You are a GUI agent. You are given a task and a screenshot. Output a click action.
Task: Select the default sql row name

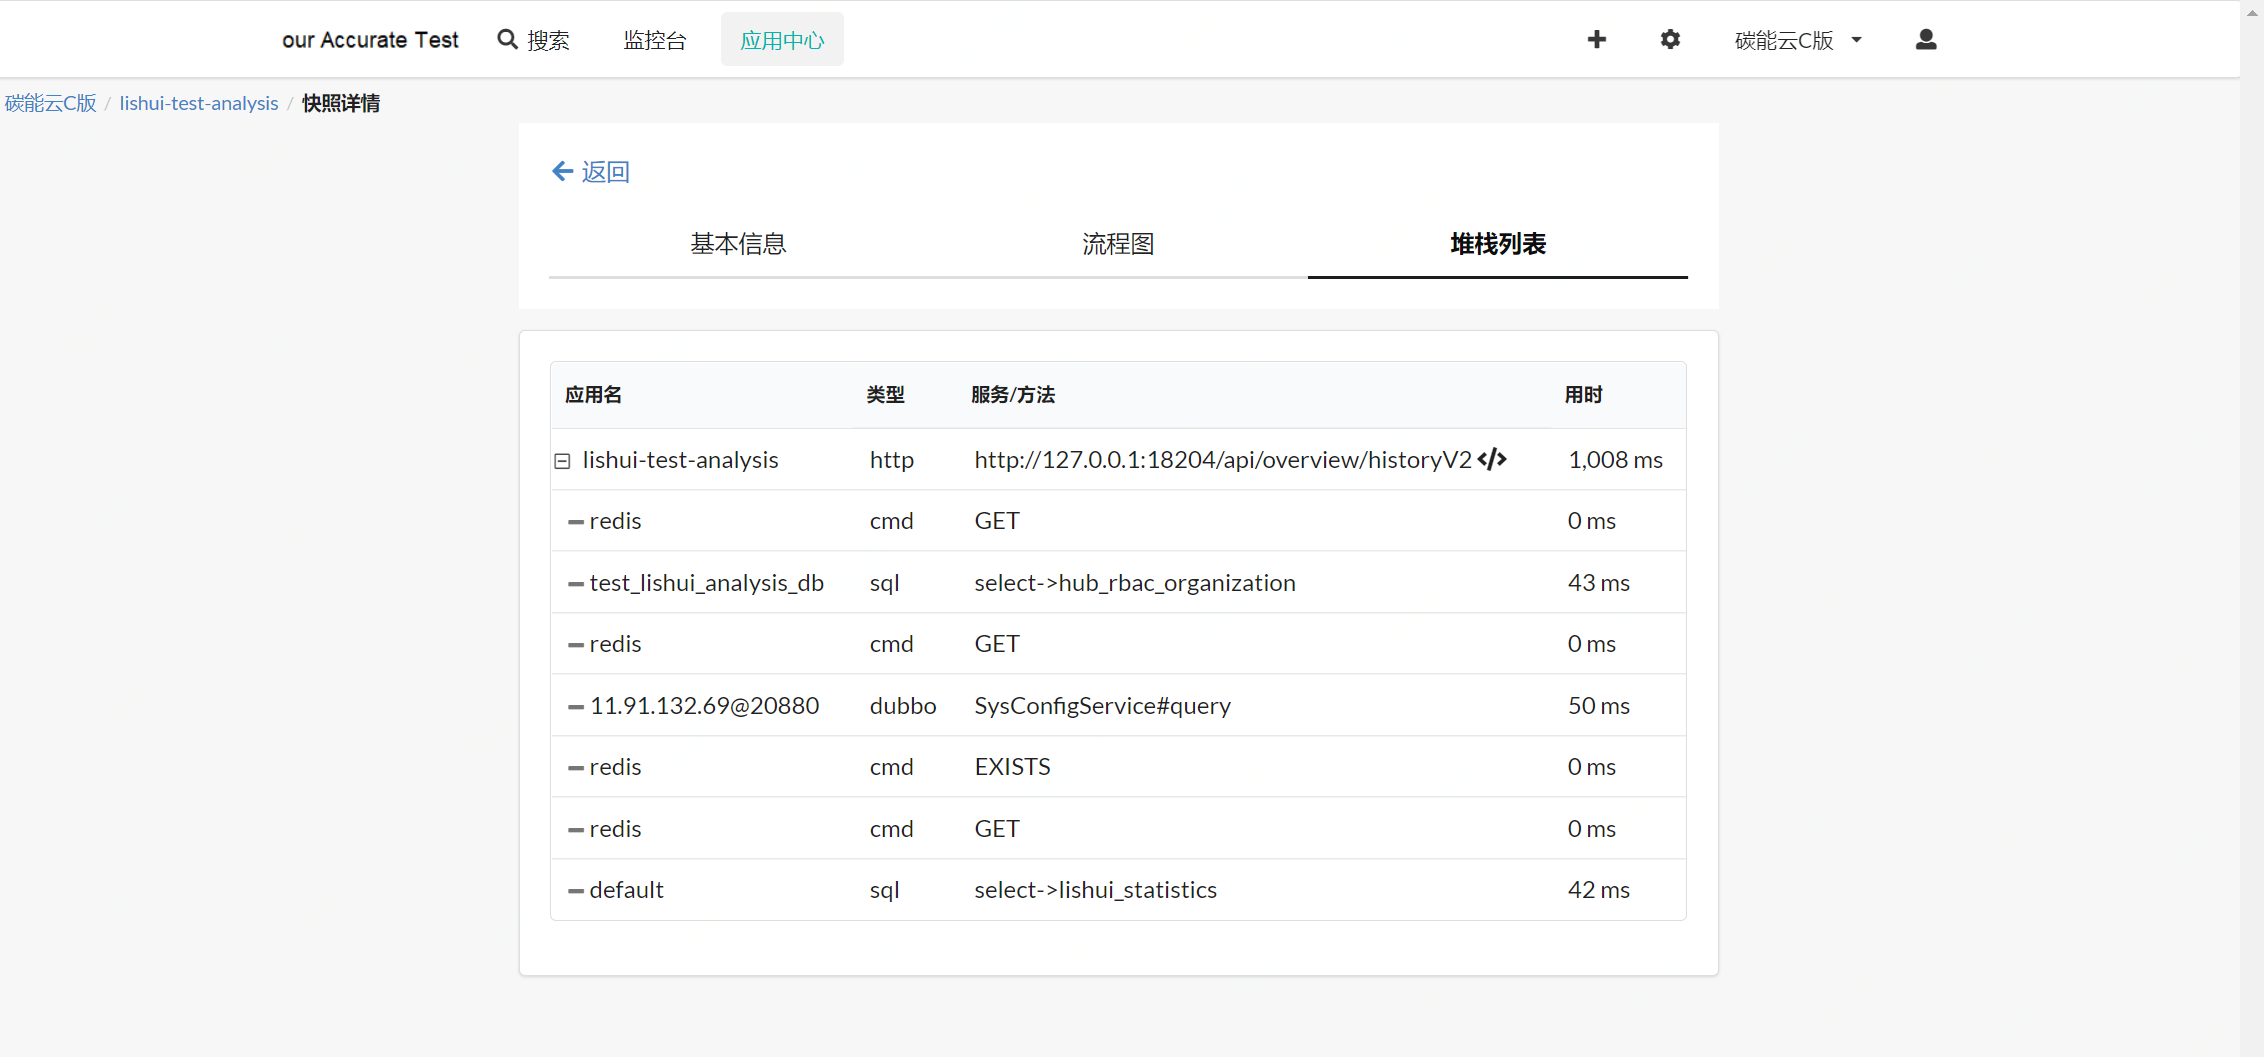click(626, 889)
